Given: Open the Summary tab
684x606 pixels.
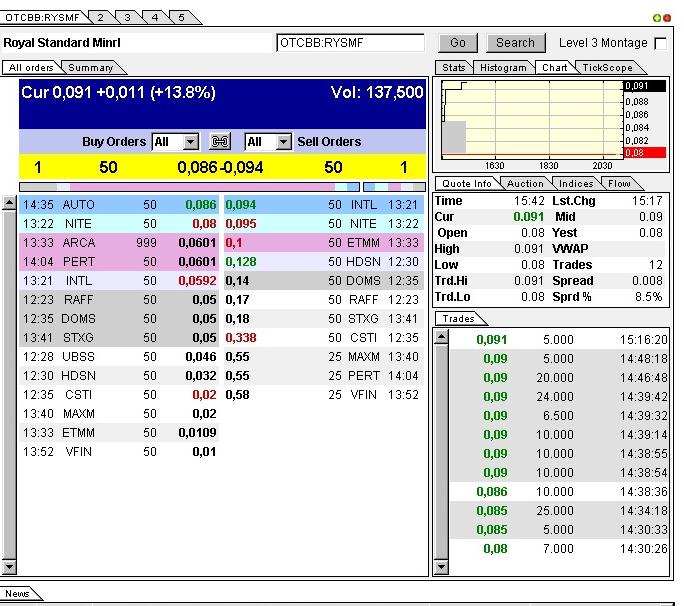Looking at the screenshot, I should [x=91, y=68].
